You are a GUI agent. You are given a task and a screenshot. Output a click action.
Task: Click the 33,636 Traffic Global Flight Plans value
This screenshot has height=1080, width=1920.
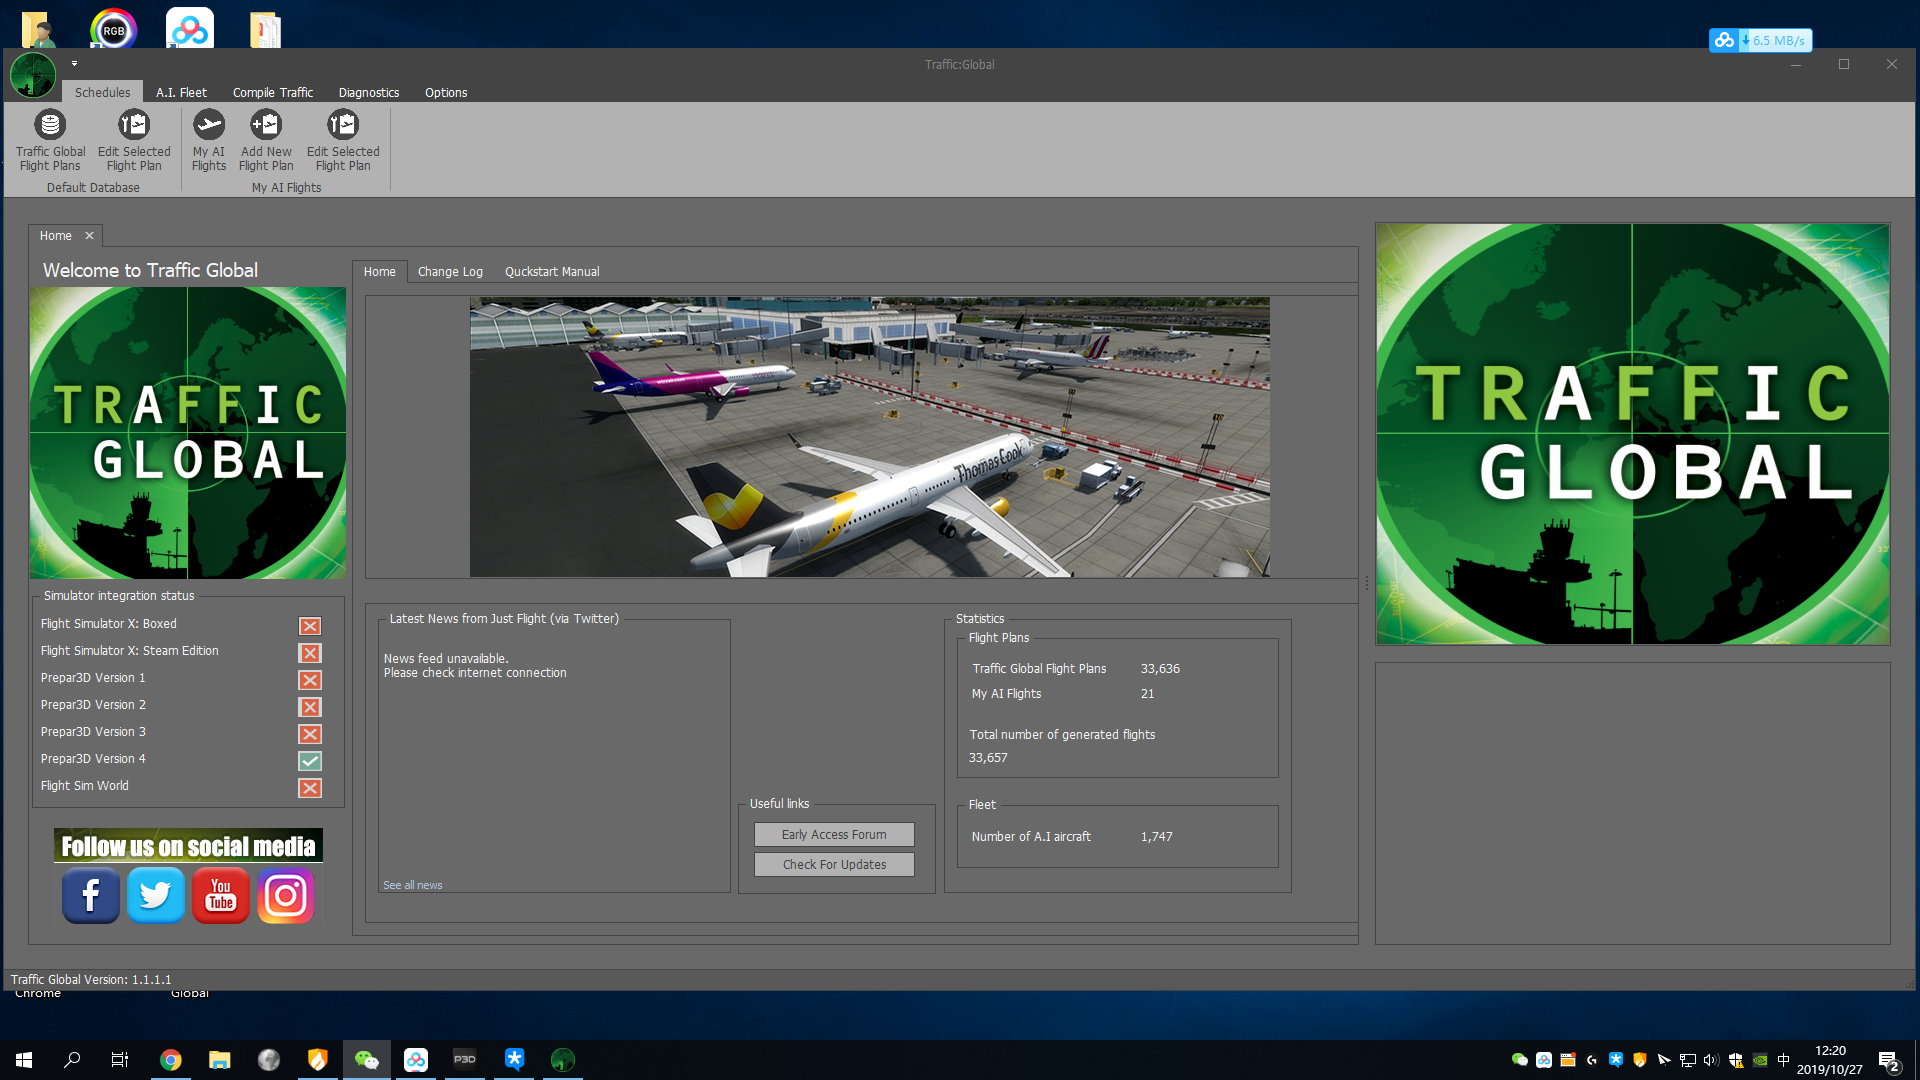(x=1160, y=669)
